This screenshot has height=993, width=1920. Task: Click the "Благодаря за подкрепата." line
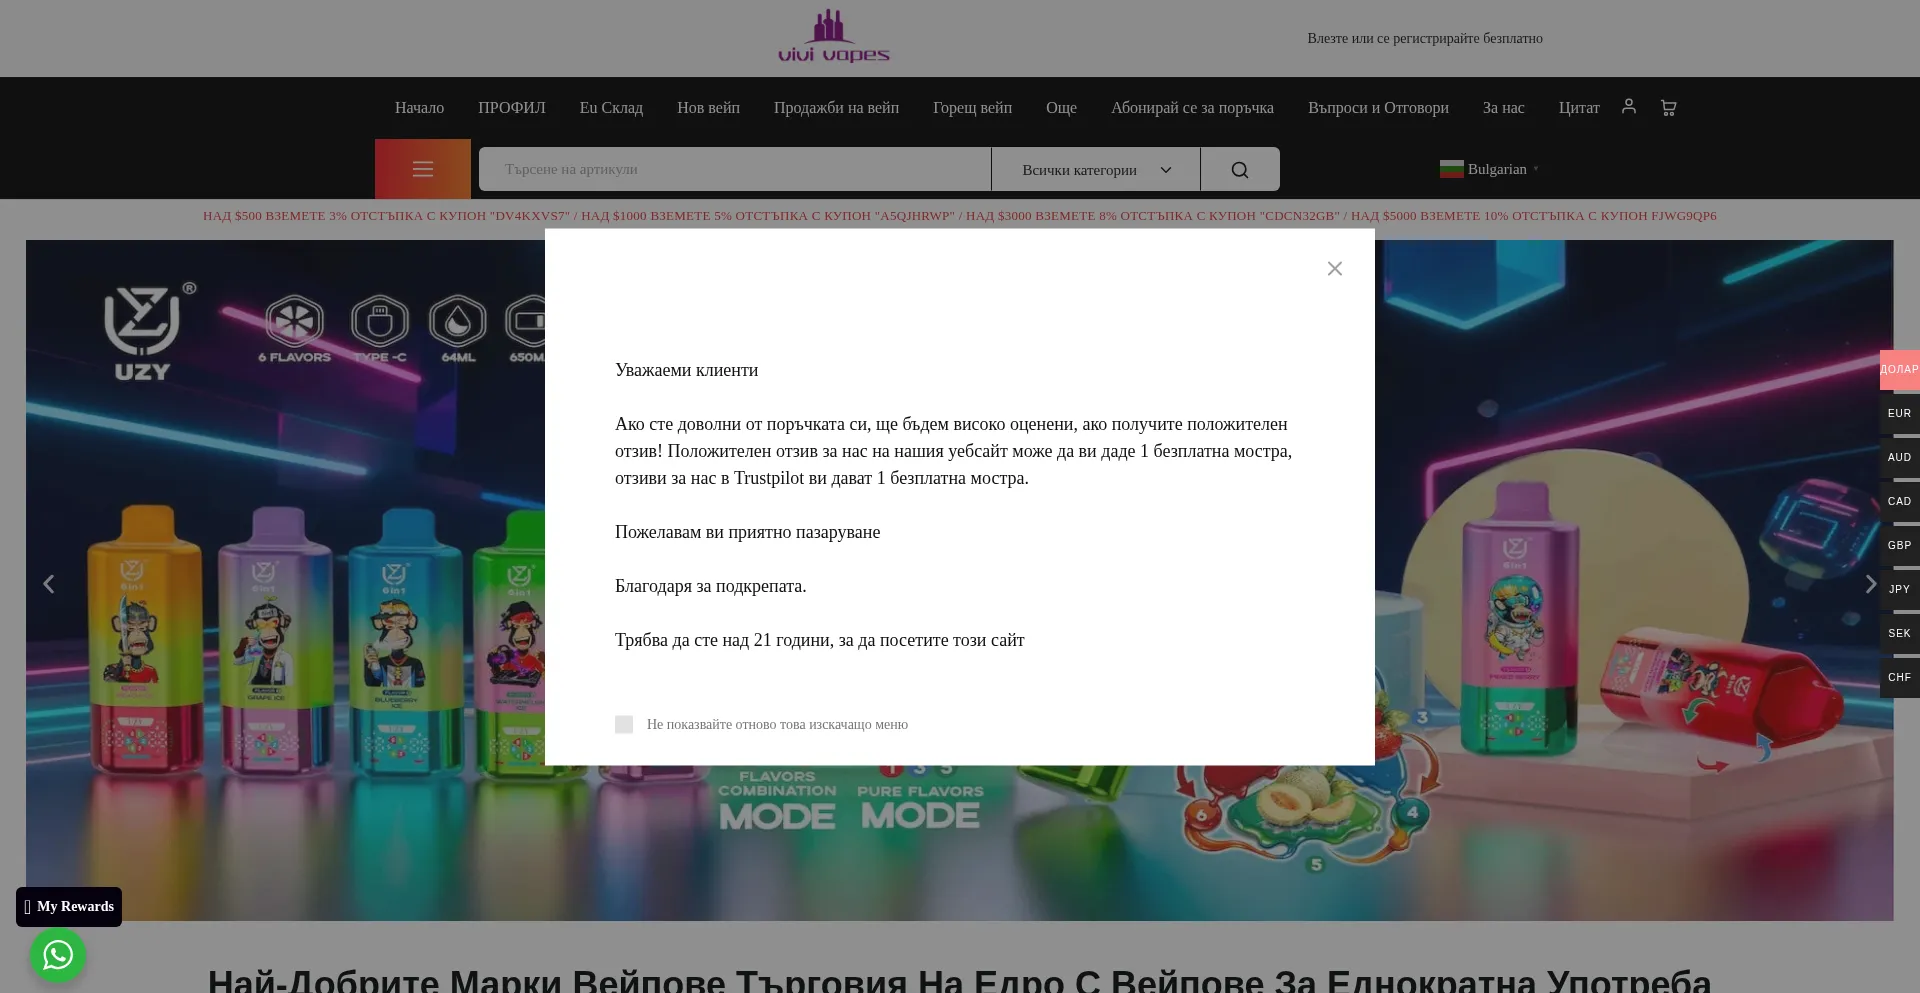click(711, 586)
